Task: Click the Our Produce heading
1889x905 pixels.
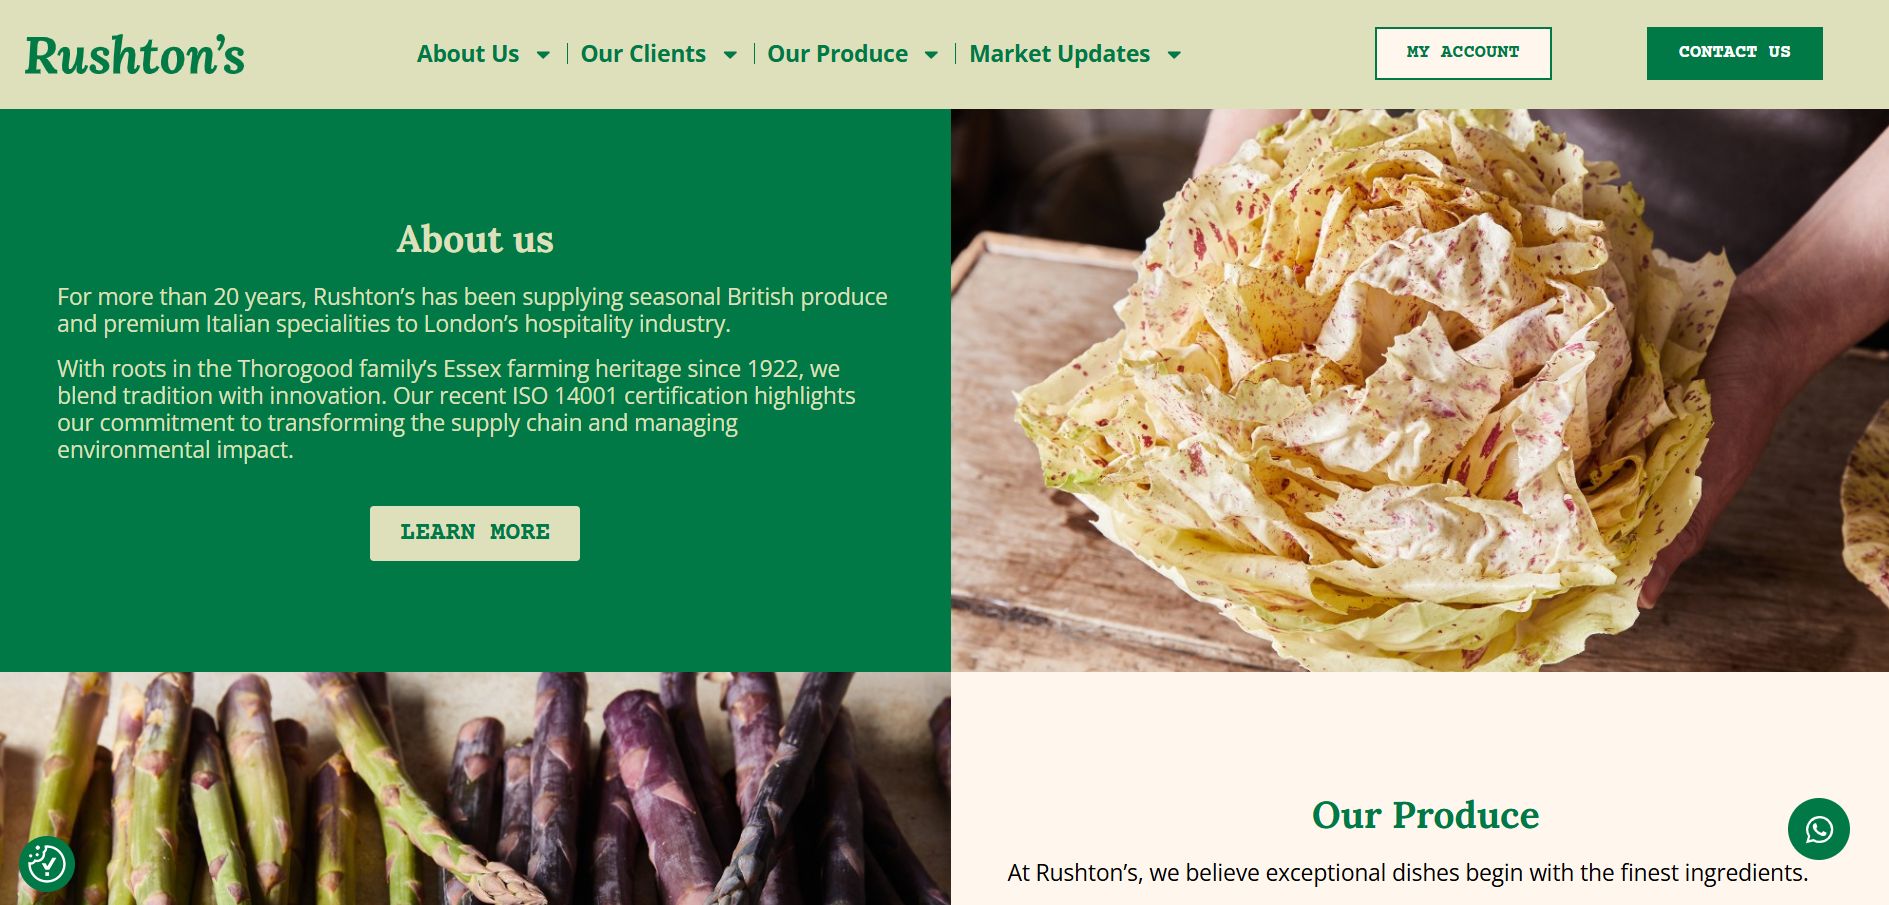Action: point(1425,816)
